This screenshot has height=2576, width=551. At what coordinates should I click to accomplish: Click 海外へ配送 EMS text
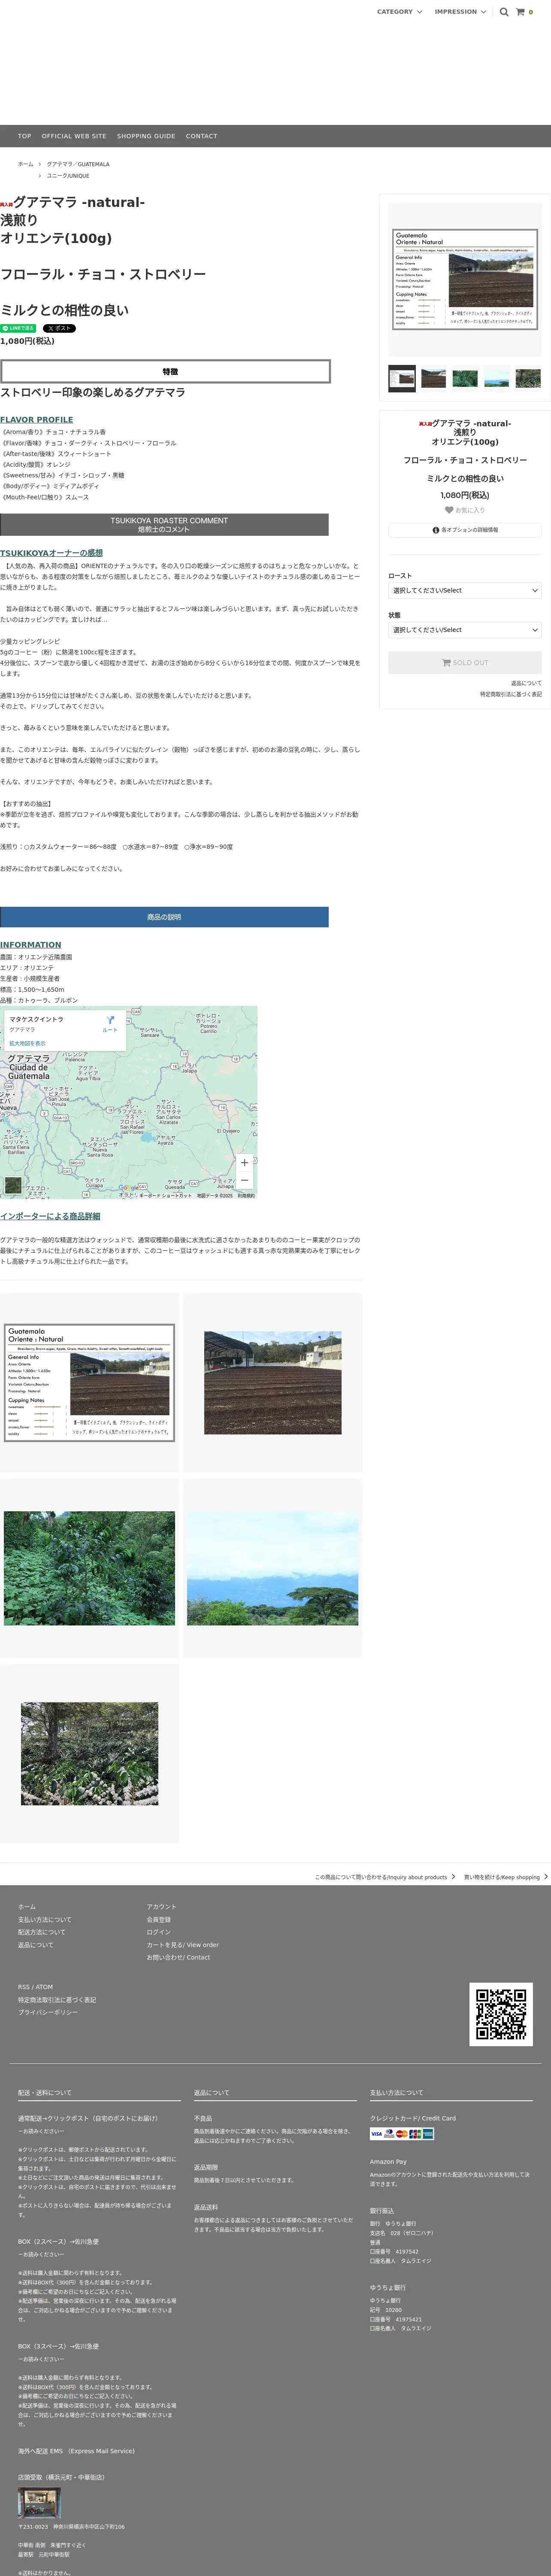point(76,2451)
